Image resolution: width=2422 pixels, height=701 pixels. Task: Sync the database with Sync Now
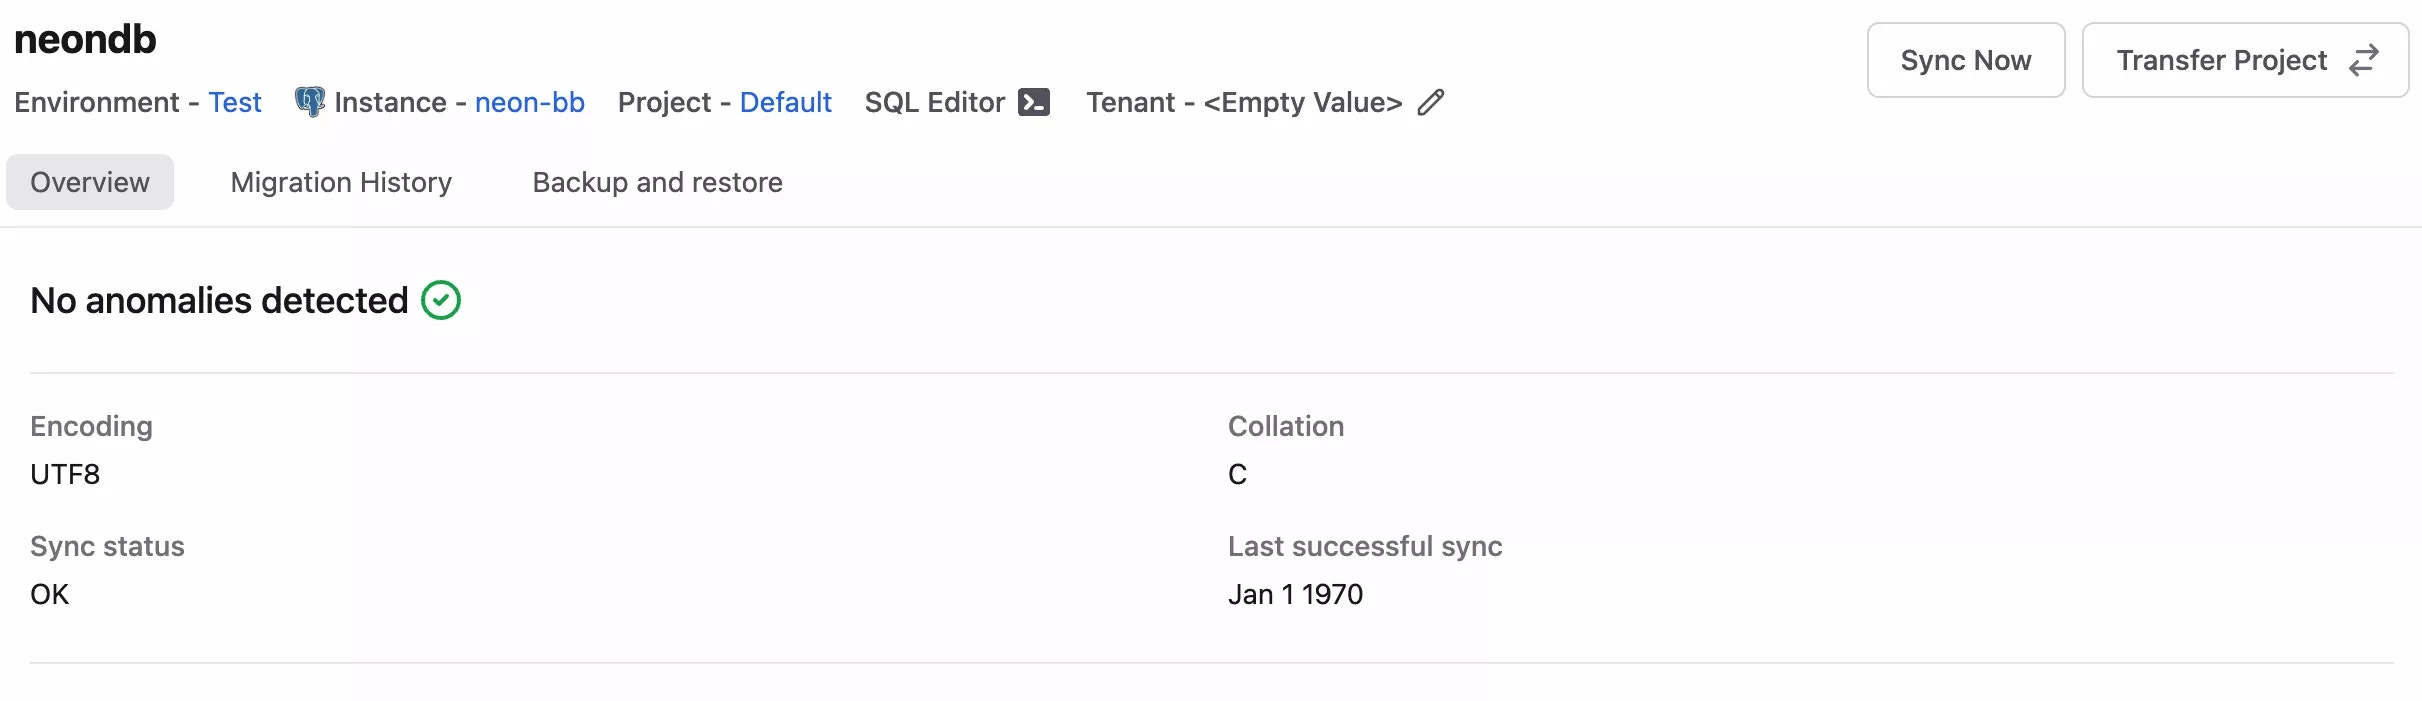(x=1966, y=60)
